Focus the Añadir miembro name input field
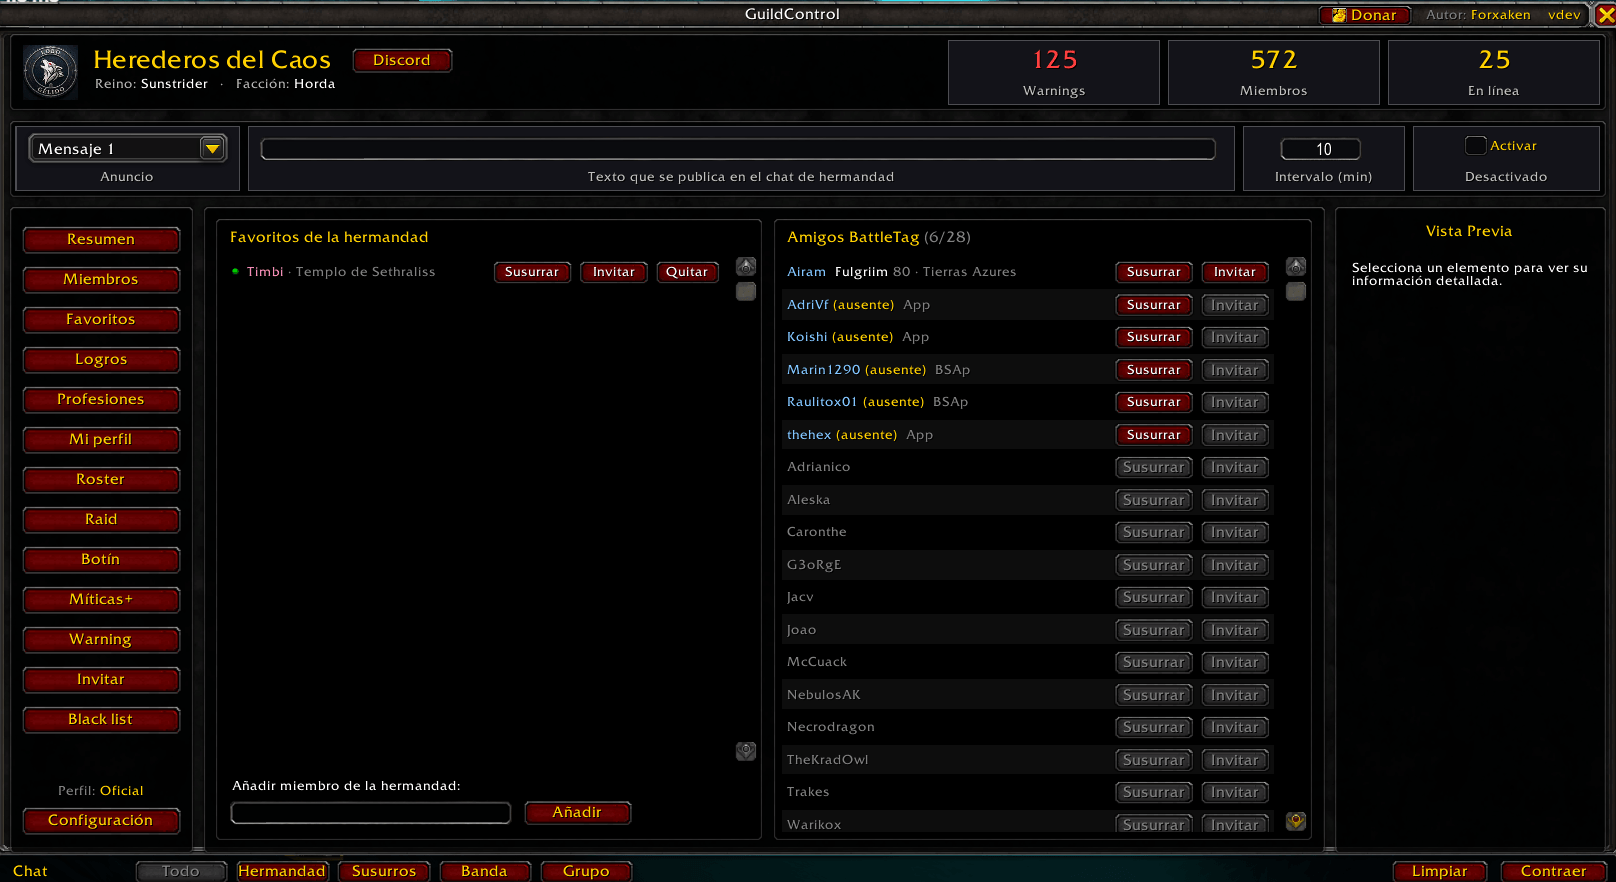 point(371,813)
